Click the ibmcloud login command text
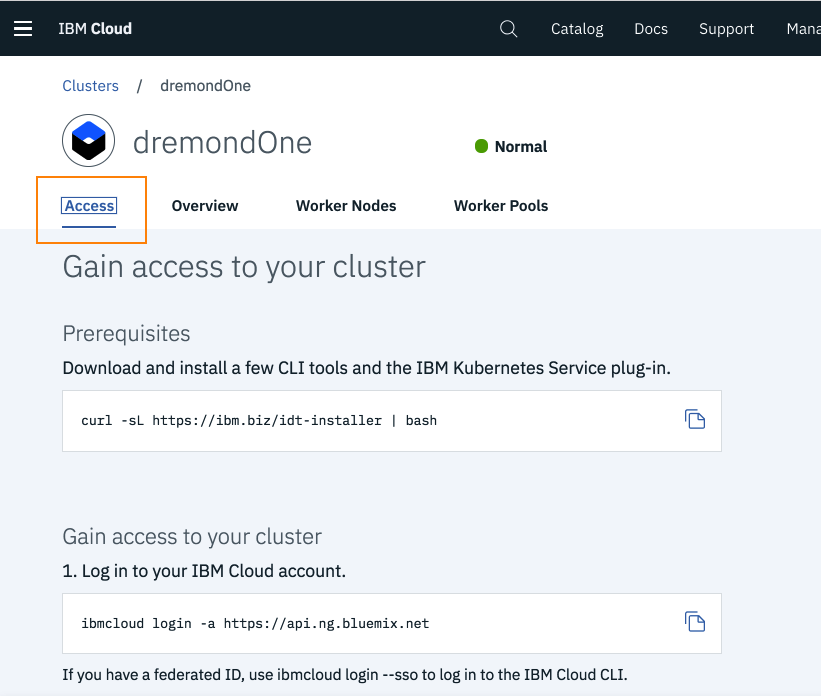Screen dimensions: 821x696 255,623
